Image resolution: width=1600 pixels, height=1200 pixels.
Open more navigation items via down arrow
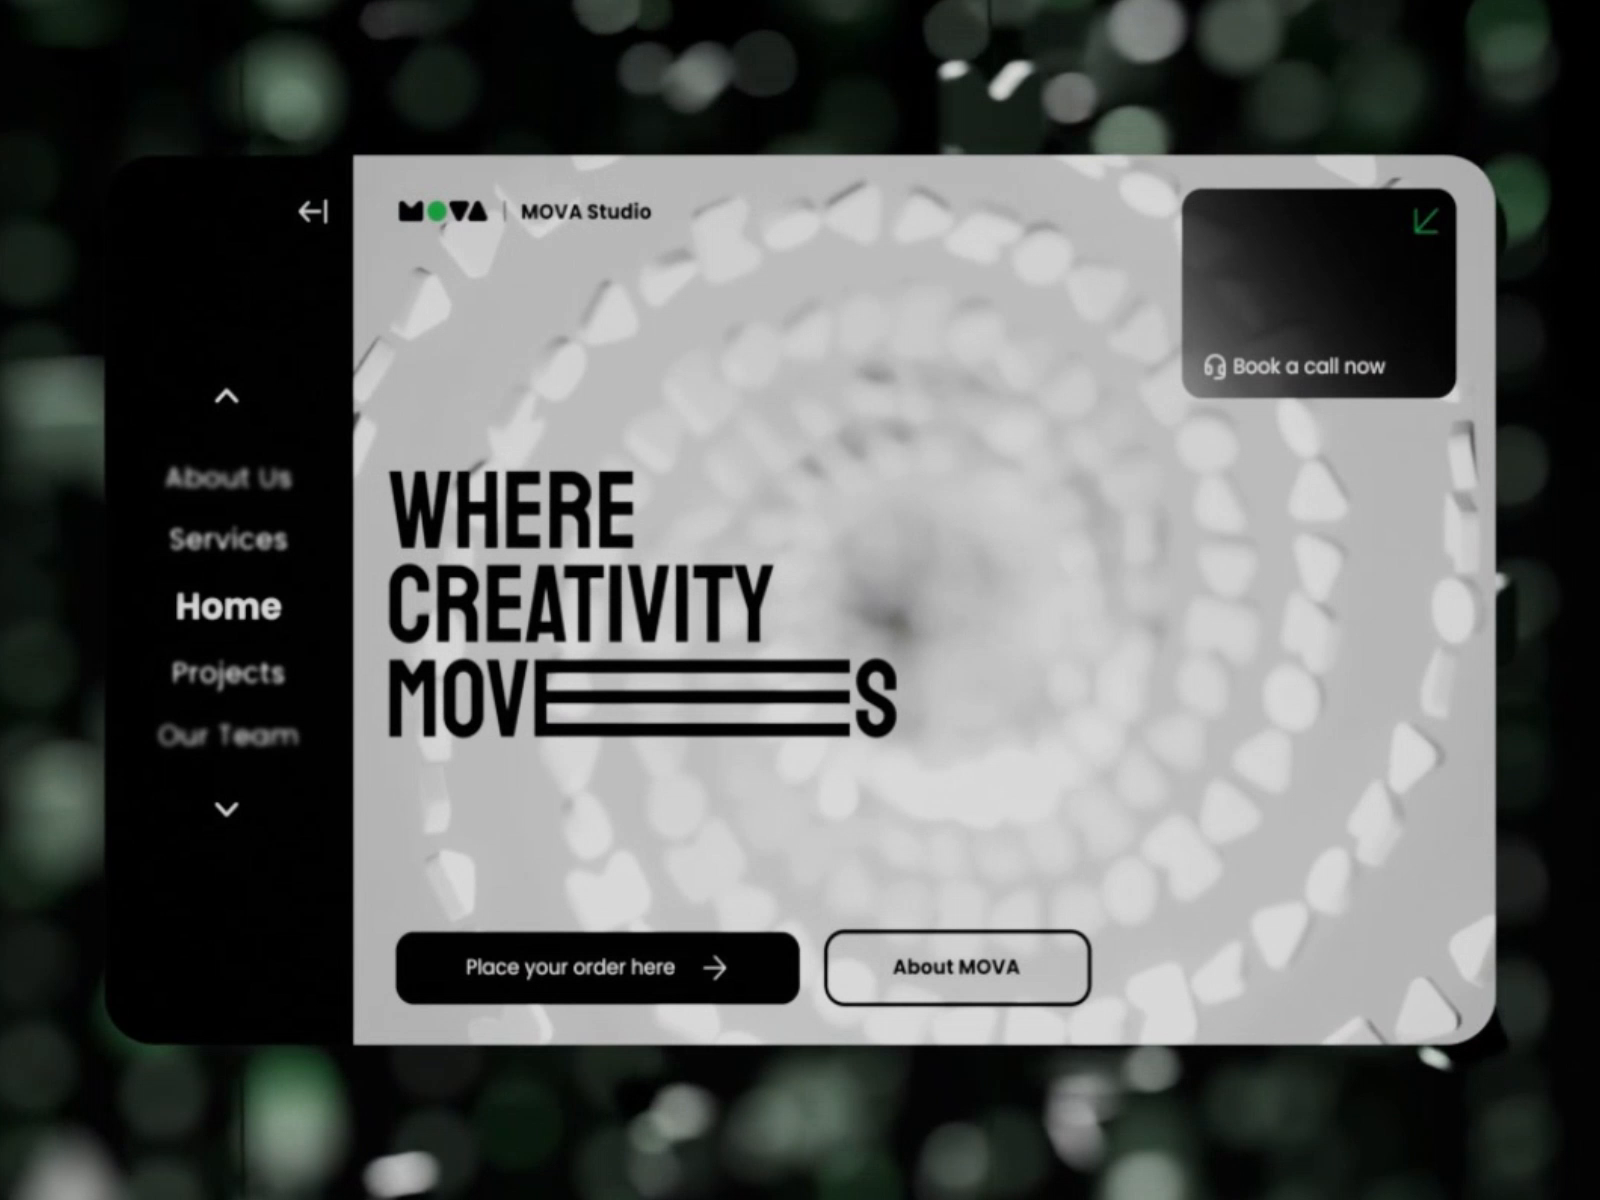(226, 810)
